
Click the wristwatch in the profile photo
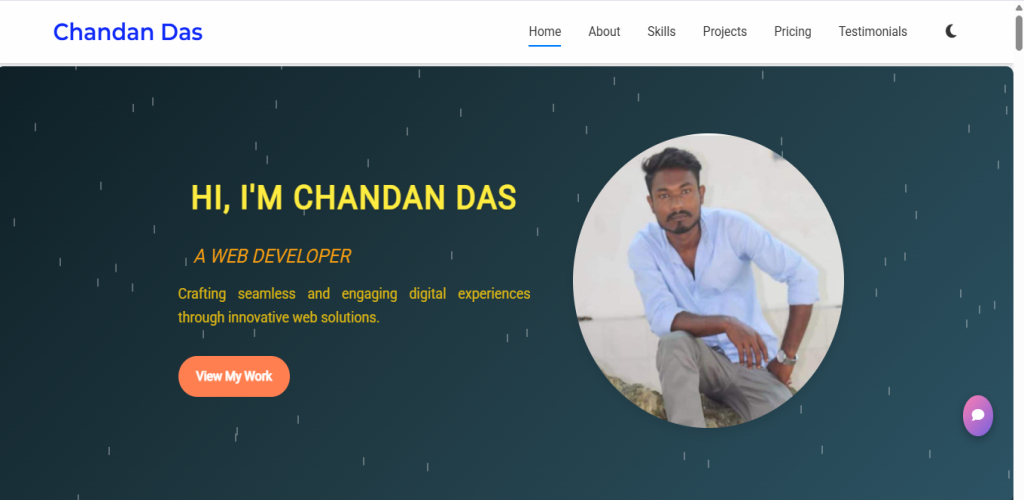(786, 357)
